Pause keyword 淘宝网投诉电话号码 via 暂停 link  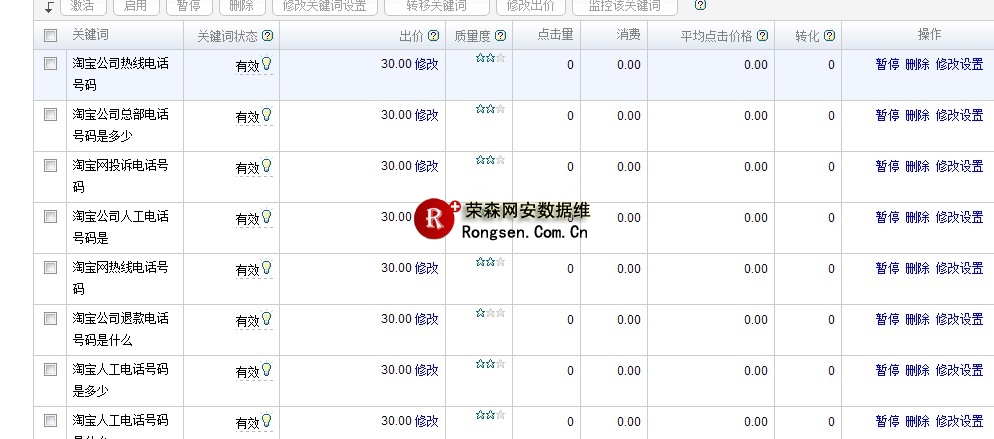[x=887, y=166]
